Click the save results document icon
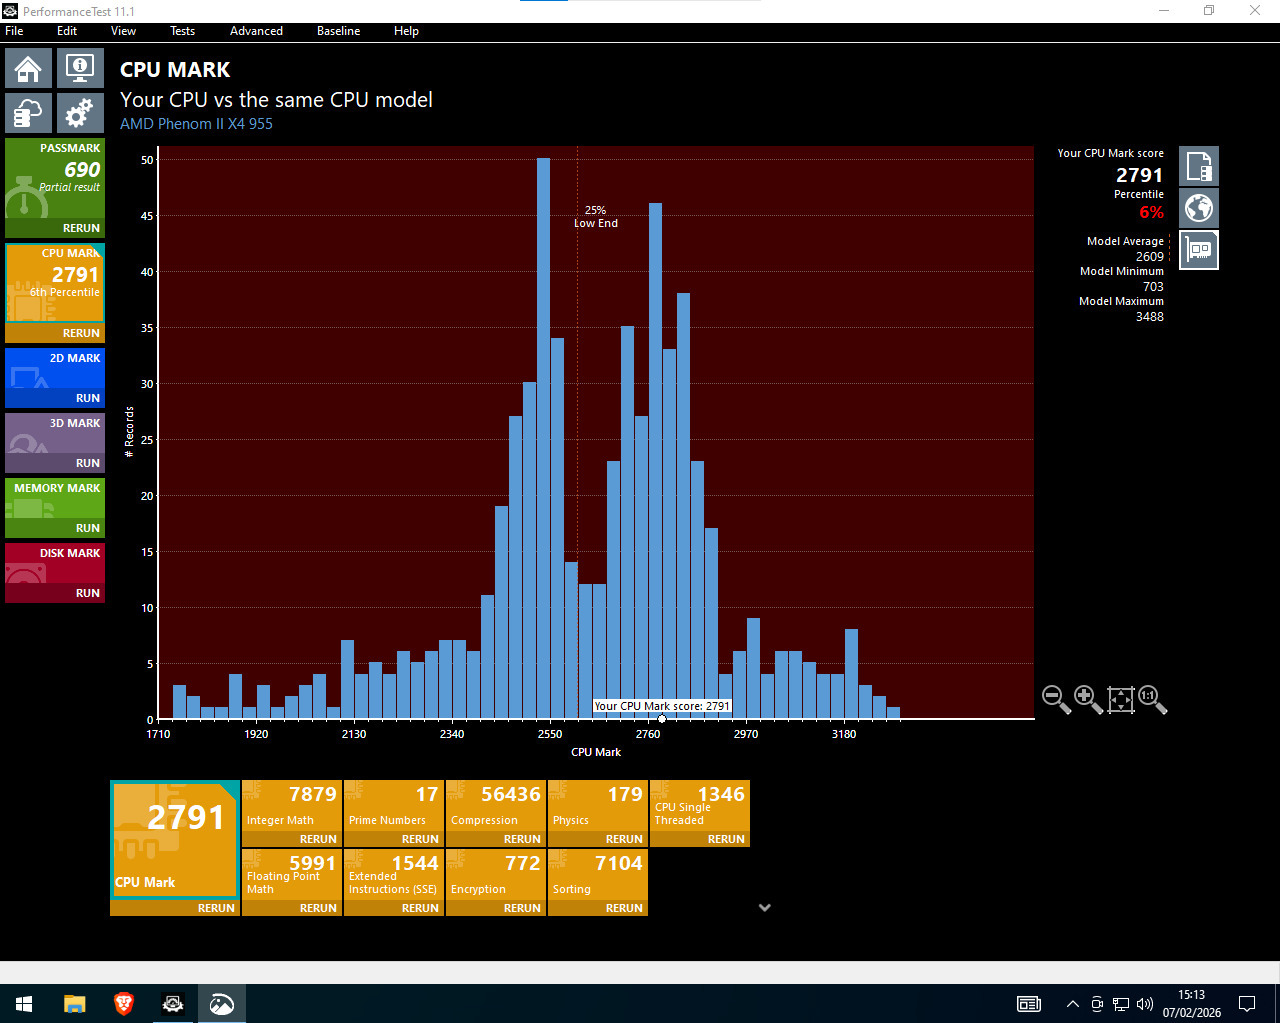Viewport: 1280px width, 1023px height. (1199, 166)
